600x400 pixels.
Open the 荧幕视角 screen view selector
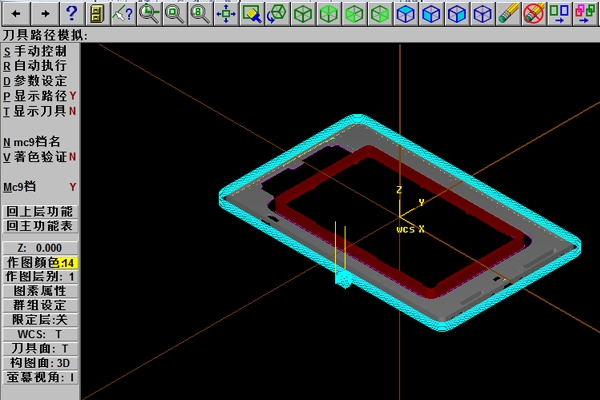click(x=39, y=377)
